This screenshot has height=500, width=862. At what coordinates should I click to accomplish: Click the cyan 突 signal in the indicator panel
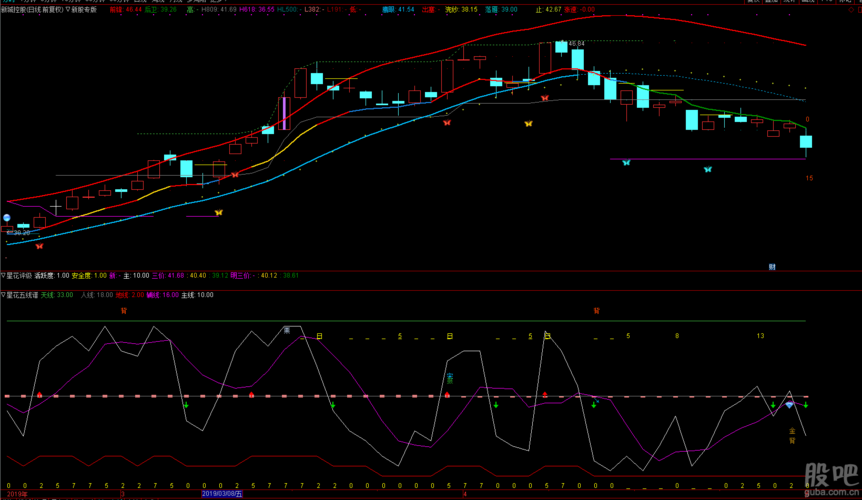click(x=450, y=378)
